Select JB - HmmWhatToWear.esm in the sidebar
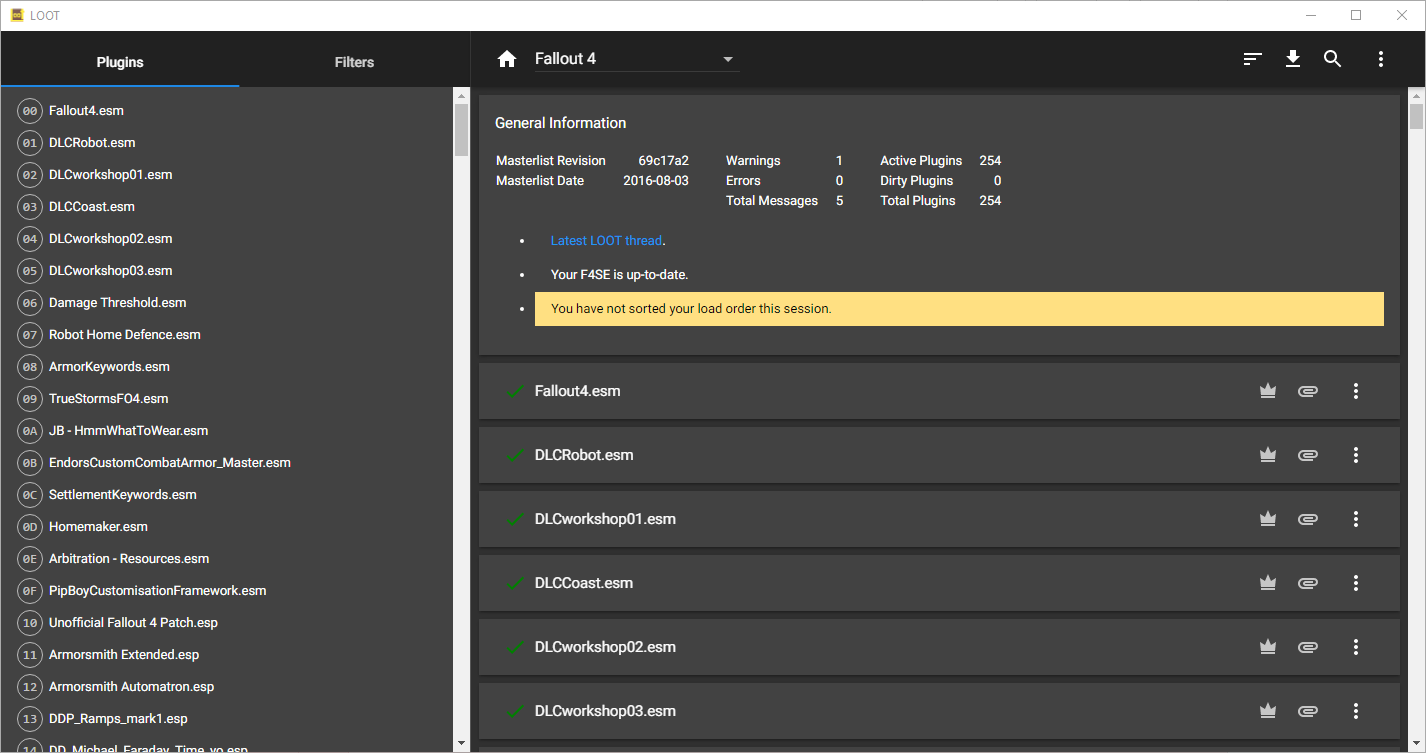This screenshot has height=753, width=1426. [227, 431]
